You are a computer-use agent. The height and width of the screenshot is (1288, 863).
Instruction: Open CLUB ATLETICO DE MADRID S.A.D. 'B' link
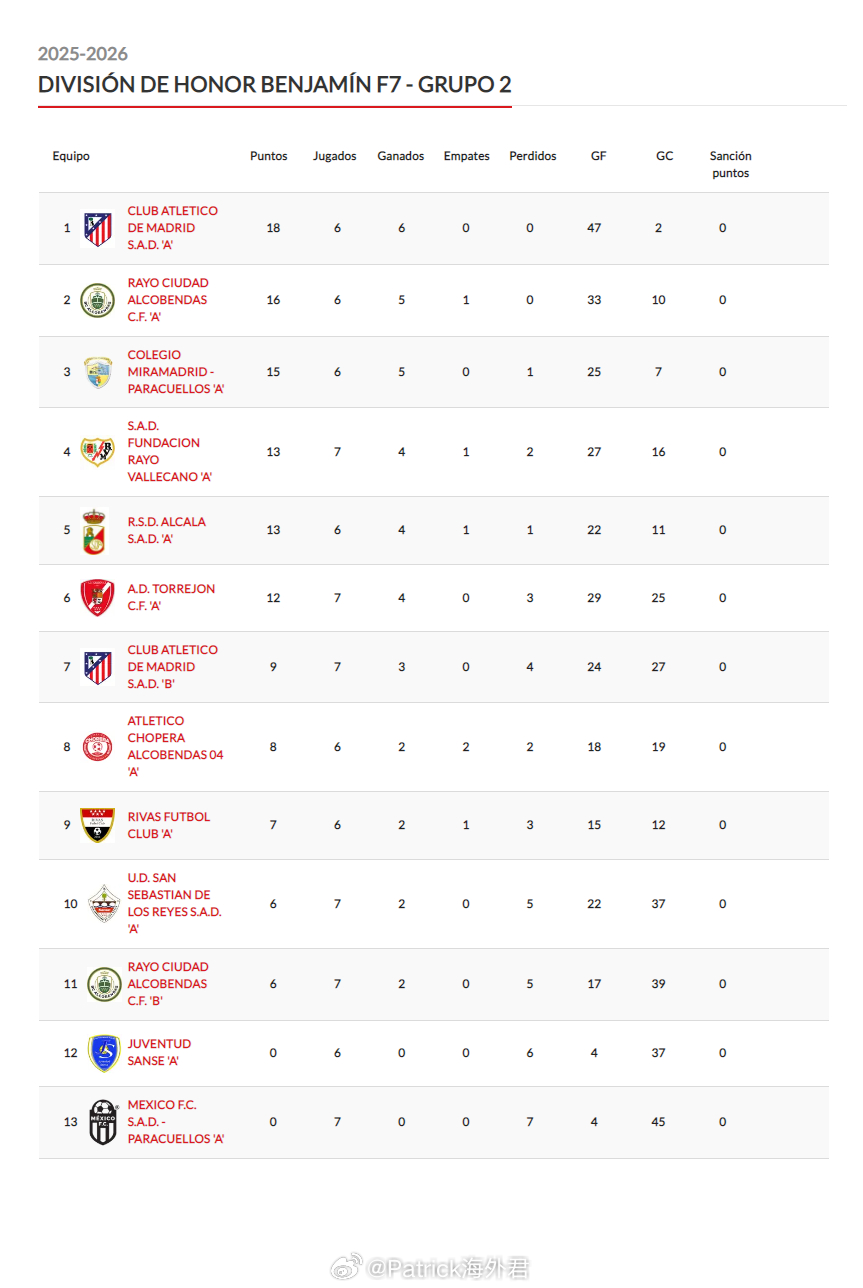coord(172,667)
